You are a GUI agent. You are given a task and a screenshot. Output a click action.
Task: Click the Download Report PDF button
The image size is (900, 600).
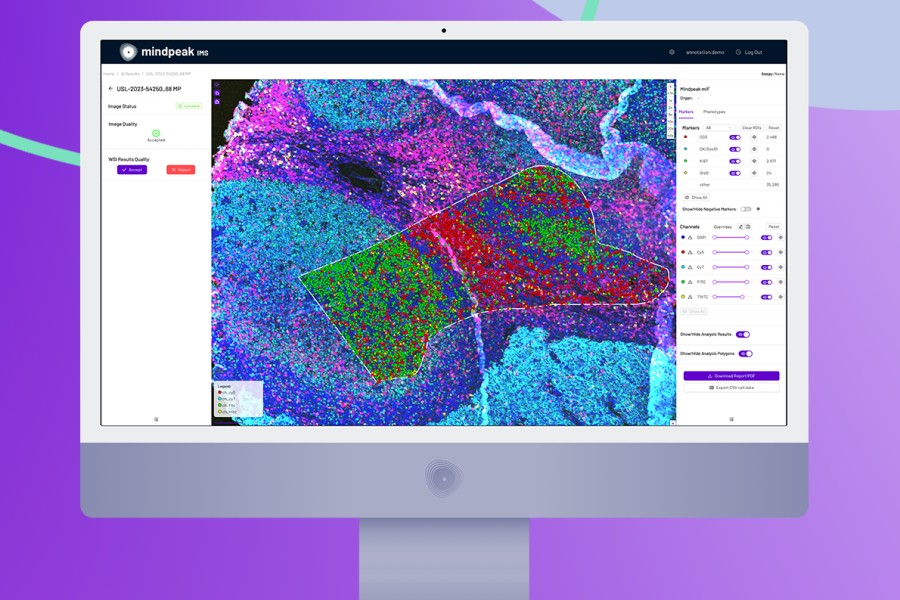click(731, 376)
